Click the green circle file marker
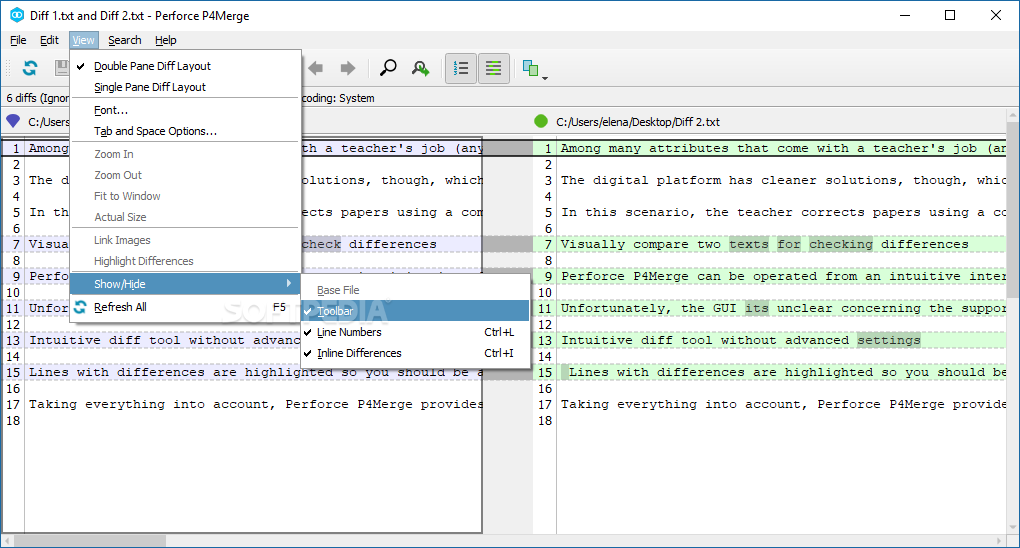This screenshot has width=1020, height=548. (541, 121)
